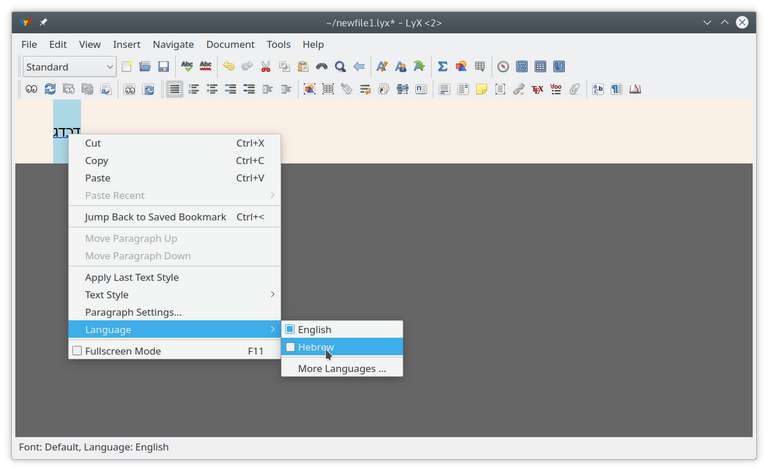The width and height of the screenshot is (768, 471).
Task: Open advanced find magnifier icon
Action: coord(340,67)
